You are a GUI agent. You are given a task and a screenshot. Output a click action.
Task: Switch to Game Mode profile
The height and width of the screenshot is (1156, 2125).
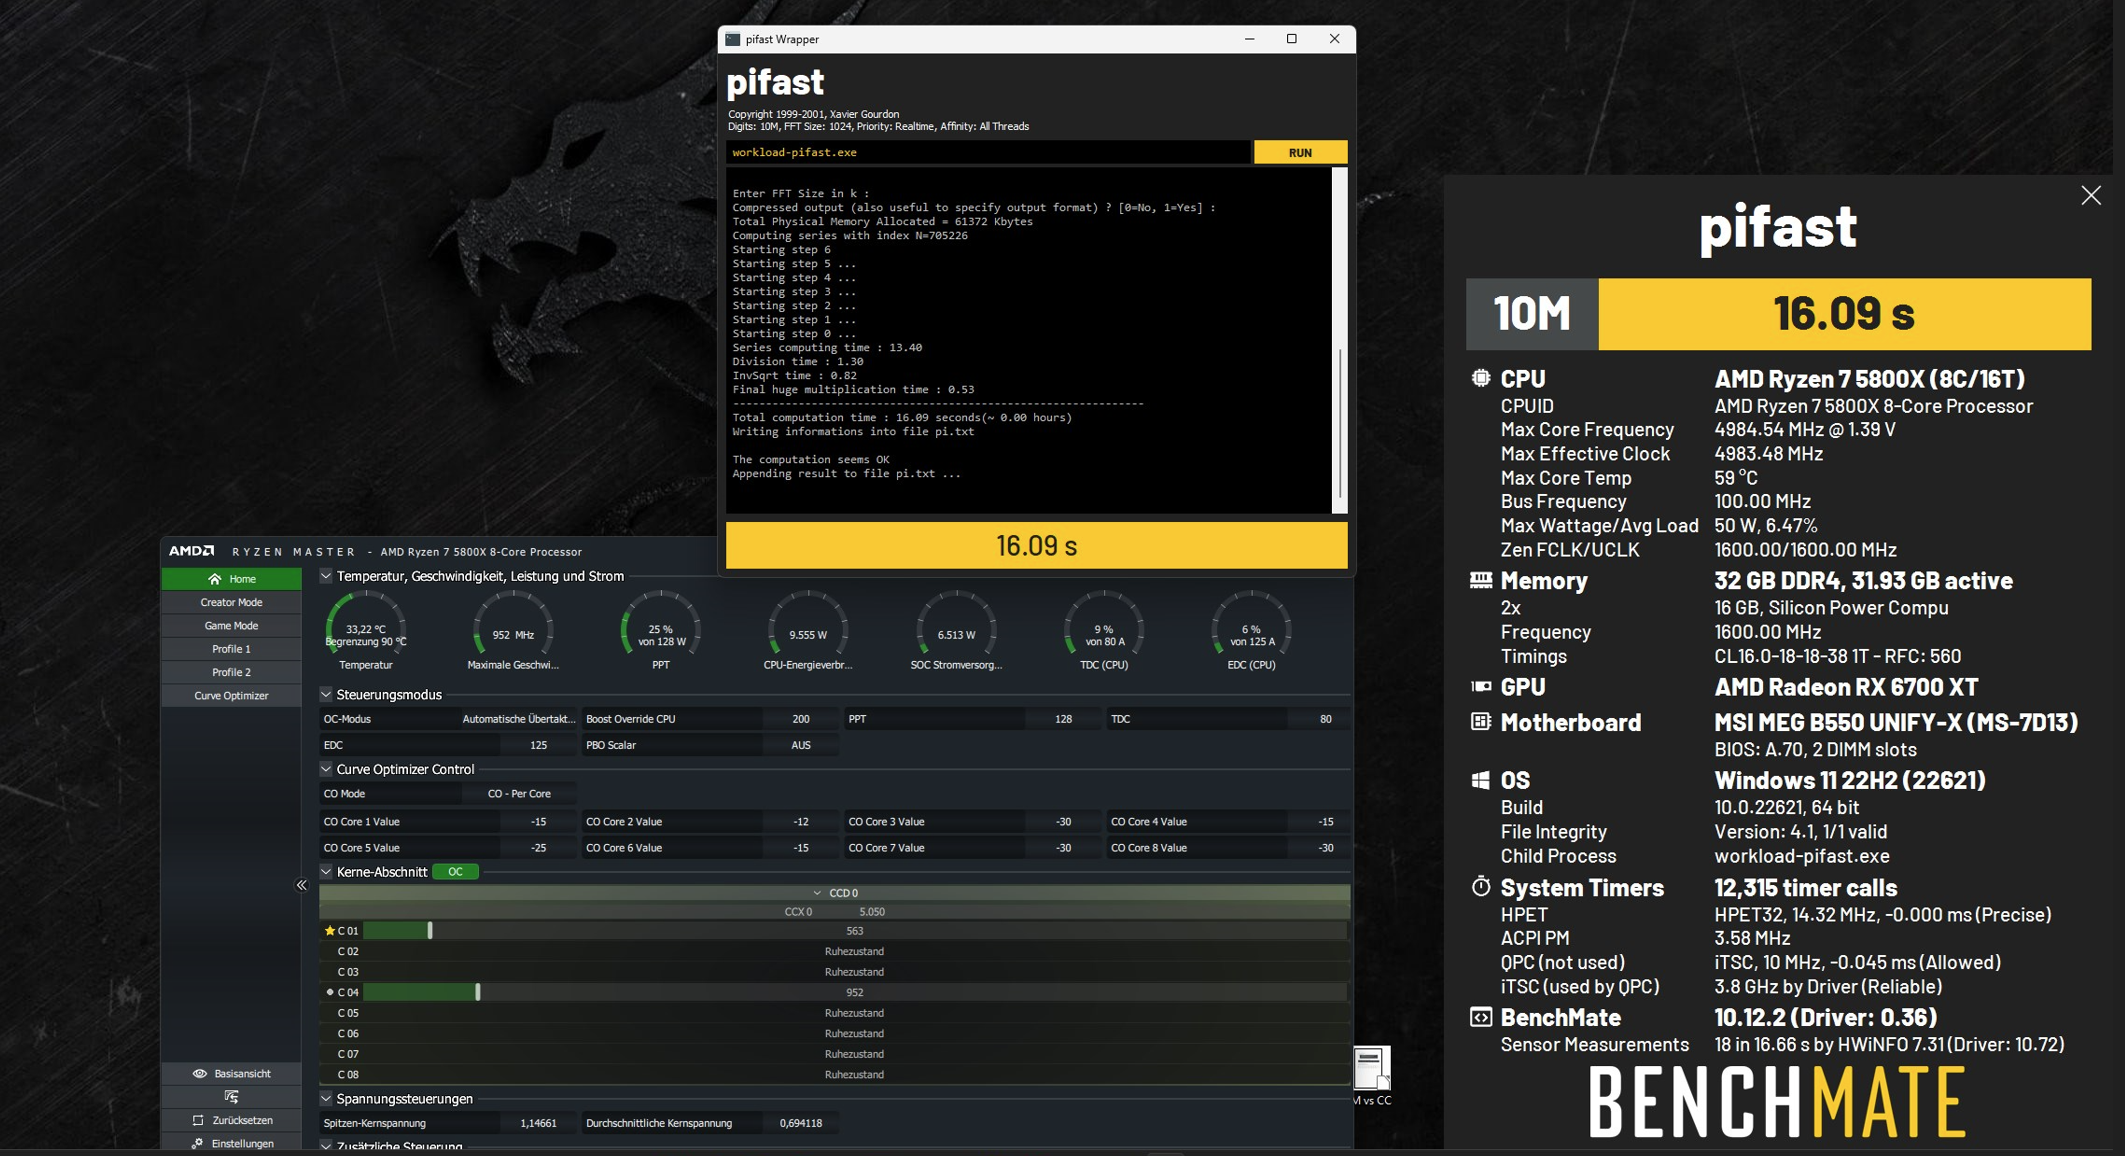(231, 626)
